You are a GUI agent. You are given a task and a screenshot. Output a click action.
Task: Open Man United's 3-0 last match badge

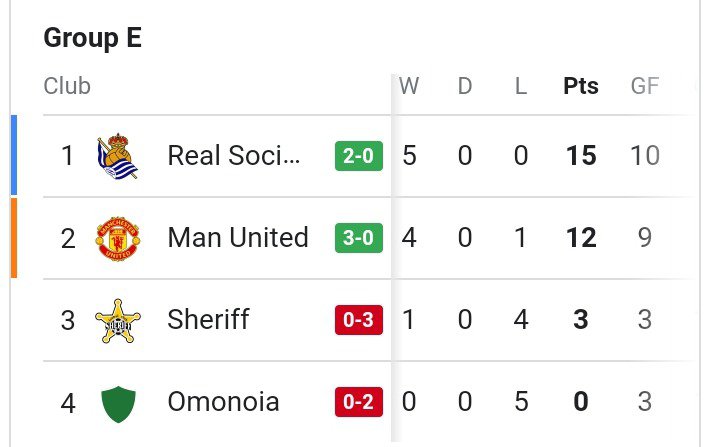point(359,238)
